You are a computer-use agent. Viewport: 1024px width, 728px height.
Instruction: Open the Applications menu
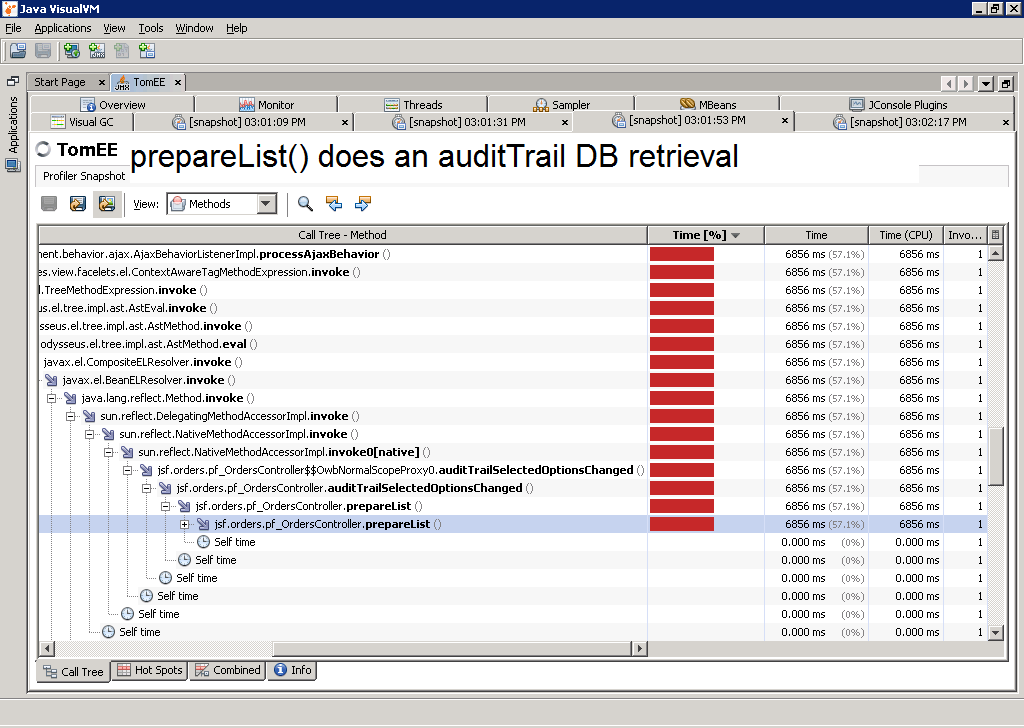pyautogui.click(x=63, y=28)
